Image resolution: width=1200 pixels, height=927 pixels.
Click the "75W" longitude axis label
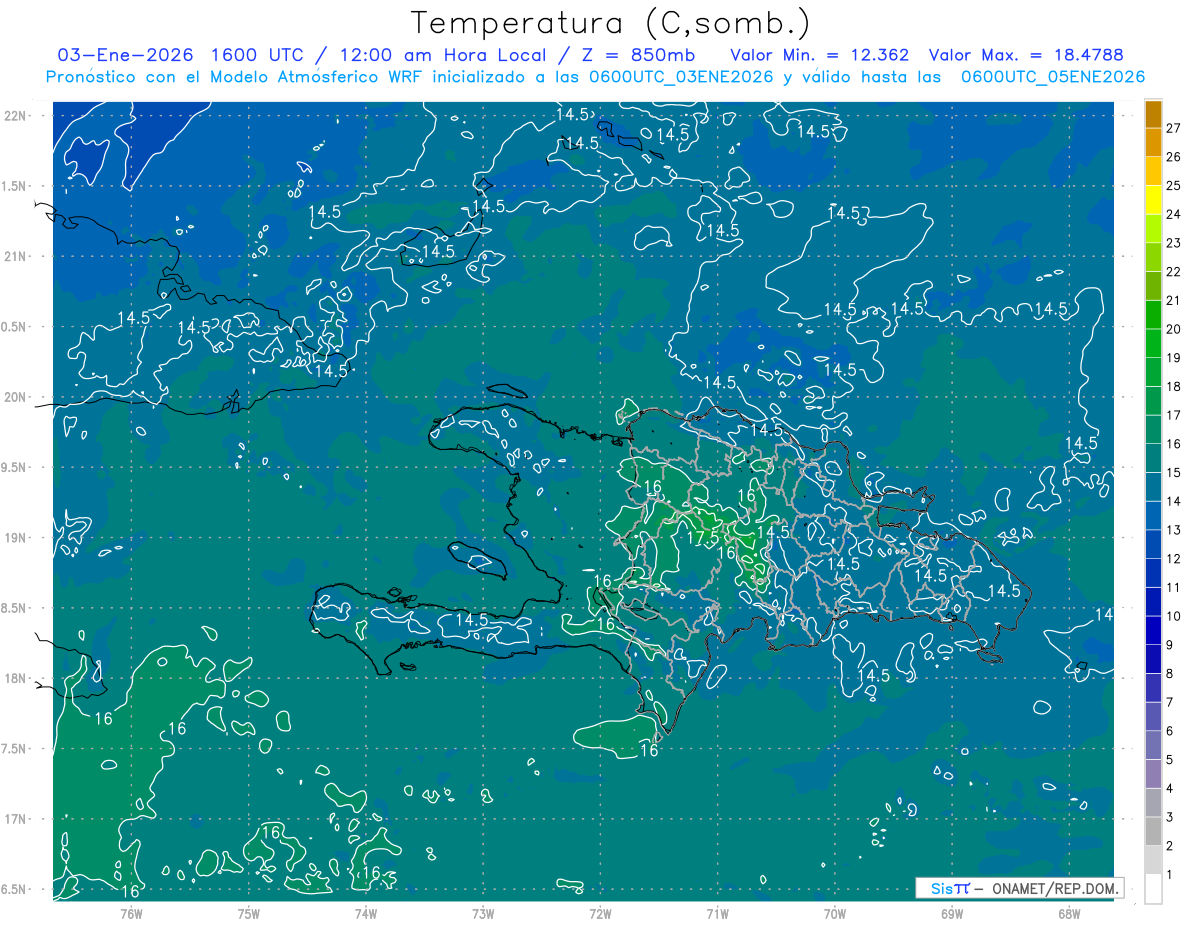click(x=248, y=914)
